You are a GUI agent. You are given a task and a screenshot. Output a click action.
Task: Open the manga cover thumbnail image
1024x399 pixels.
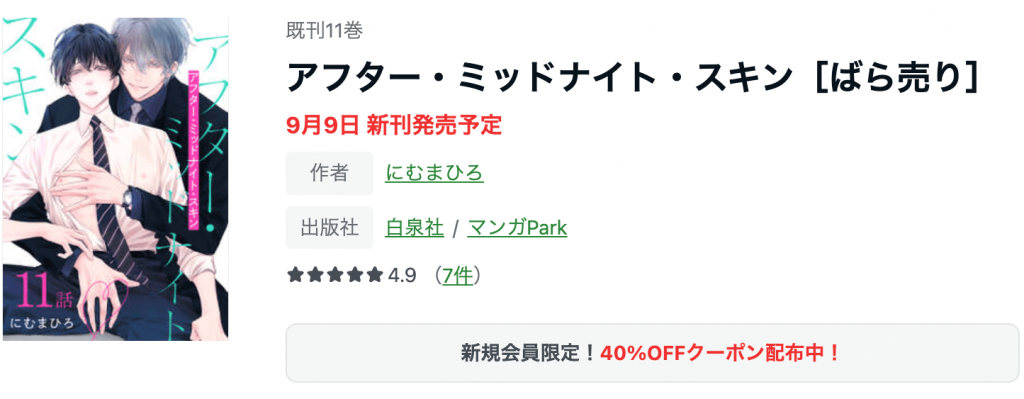[116, 179]
